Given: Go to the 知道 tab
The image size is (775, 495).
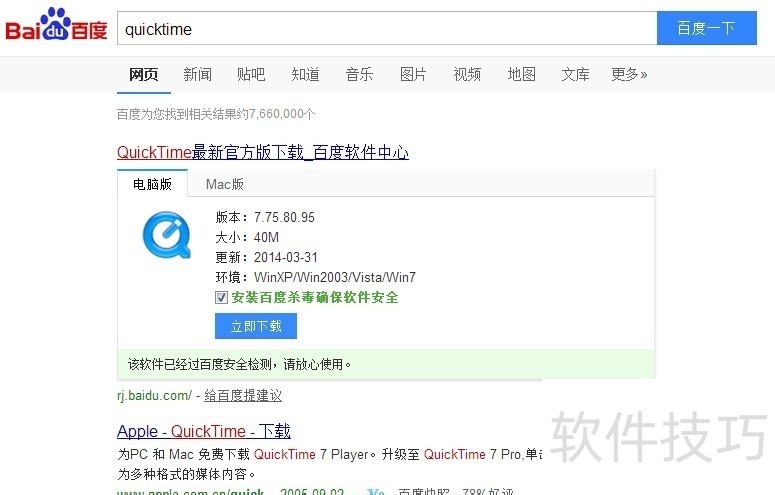Looking at the screenshot, I should [x=305, y=75].
